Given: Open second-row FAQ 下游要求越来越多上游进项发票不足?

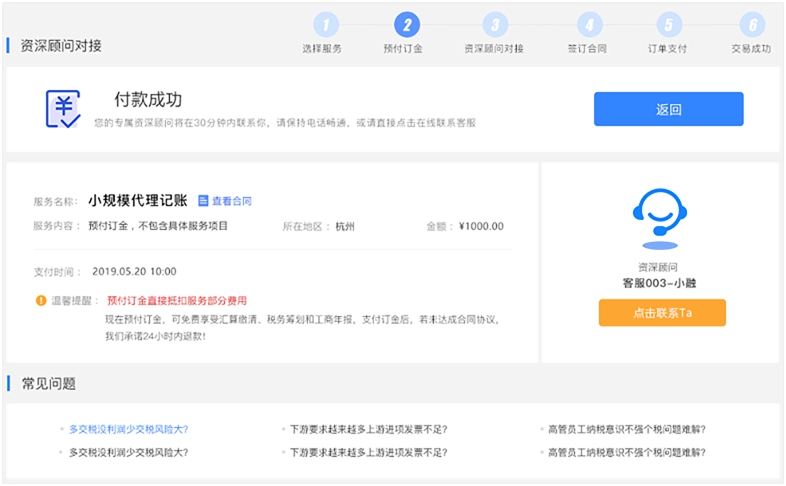Looking at the screenshot, I should point(368,452).
